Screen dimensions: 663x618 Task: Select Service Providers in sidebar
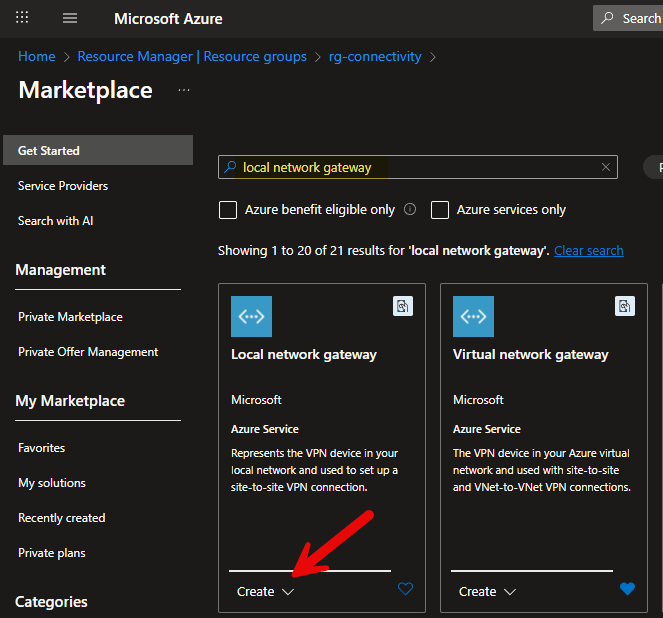pyautogui.click(x=63, y=186)
